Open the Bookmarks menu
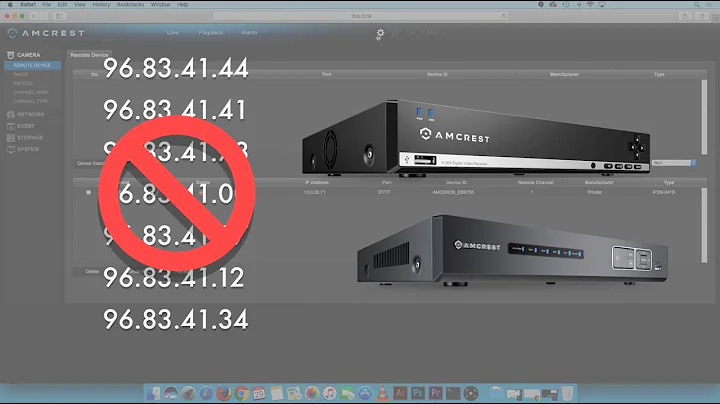This screenshot has height=404, width=720. point(130,5)
